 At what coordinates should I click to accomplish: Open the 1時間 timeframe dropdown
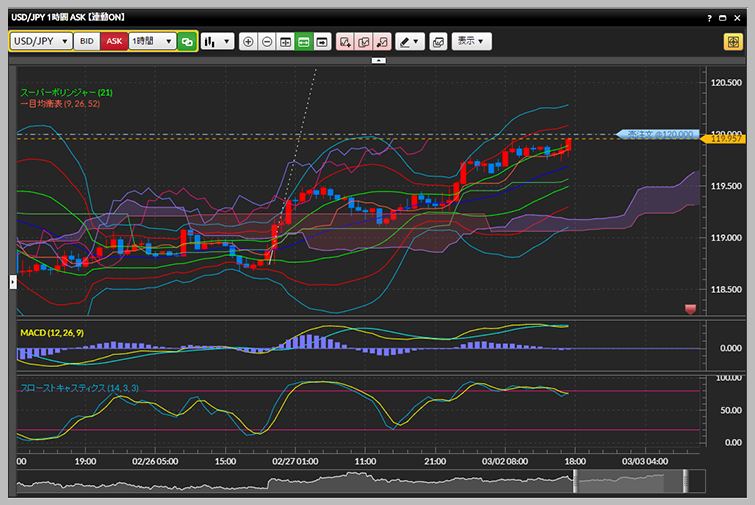(x=152, y=41)
